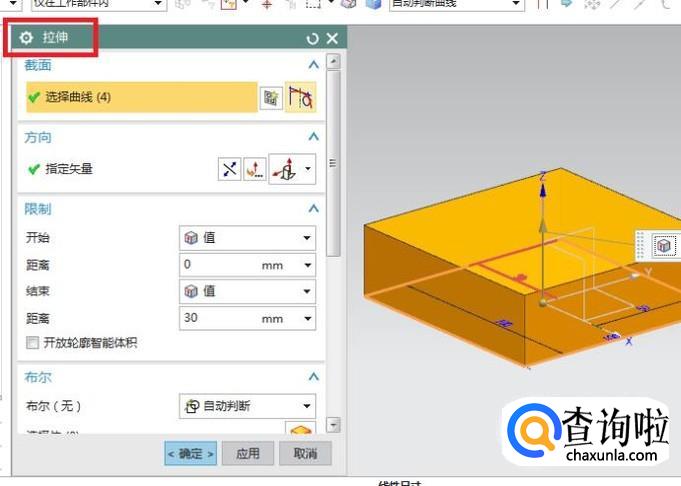Click the 确定 button

tap(190, 454)
